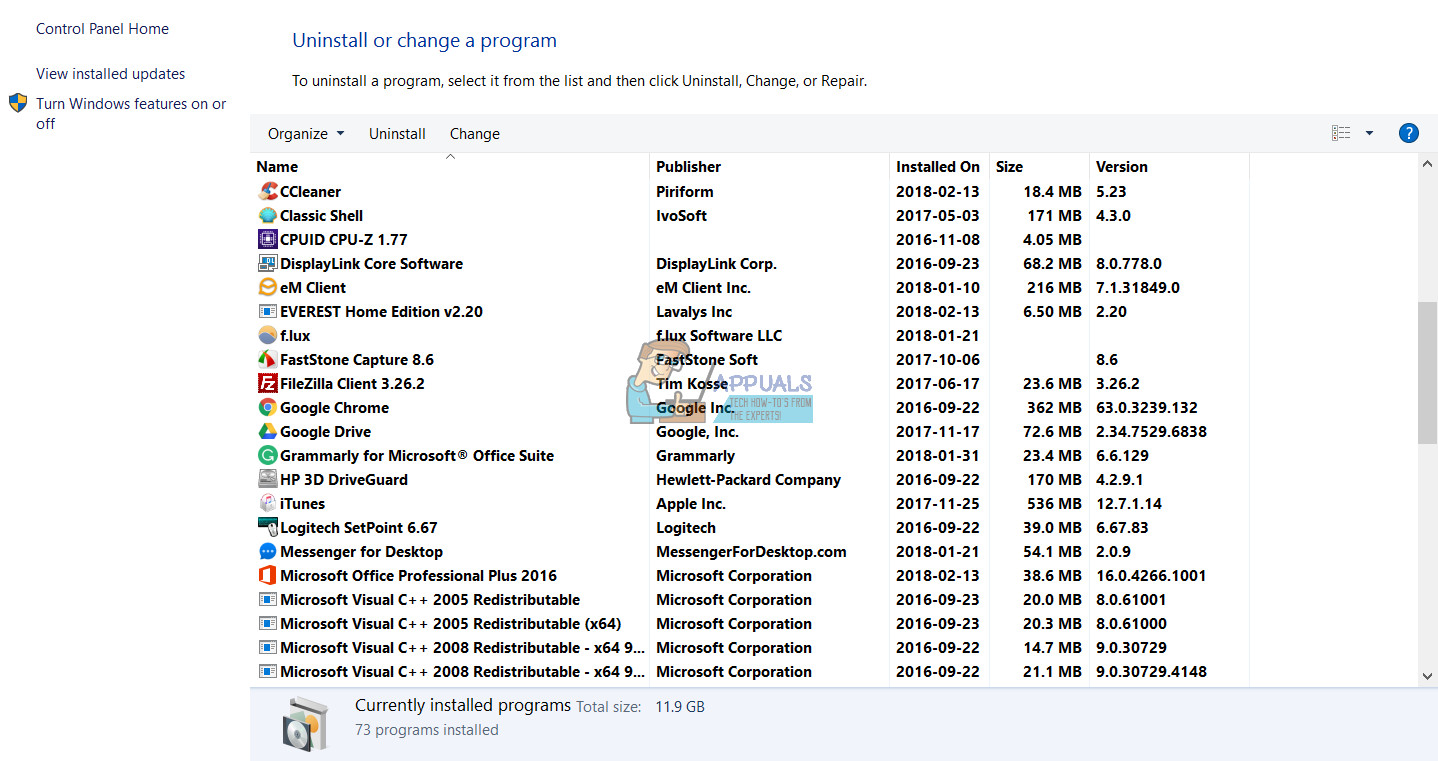1438x761 pixels.
Task: Select HP 3D DriveGuard name
Action: 344,479
